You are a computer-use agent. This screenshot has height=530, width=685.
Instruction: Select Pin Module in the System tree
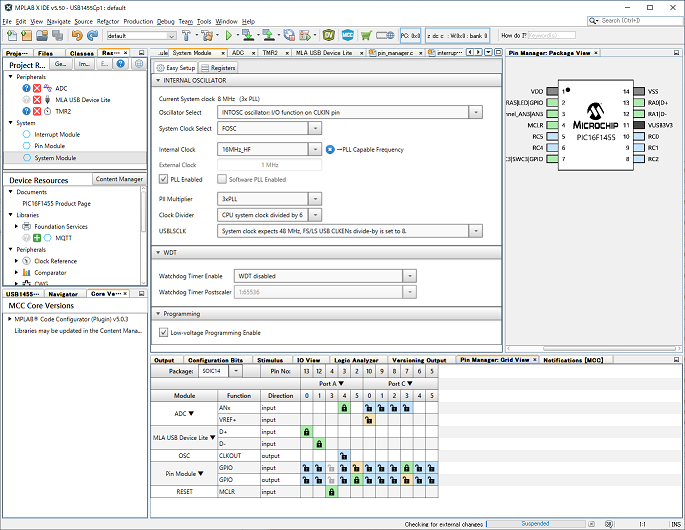(49, 146)
